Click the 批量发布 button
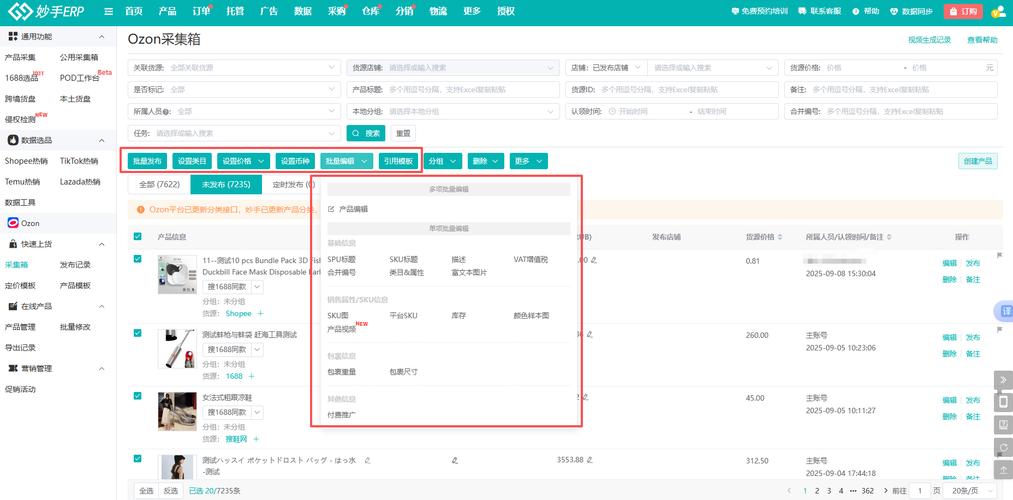This screenshot has height=500, width=1013. [147, 161]
